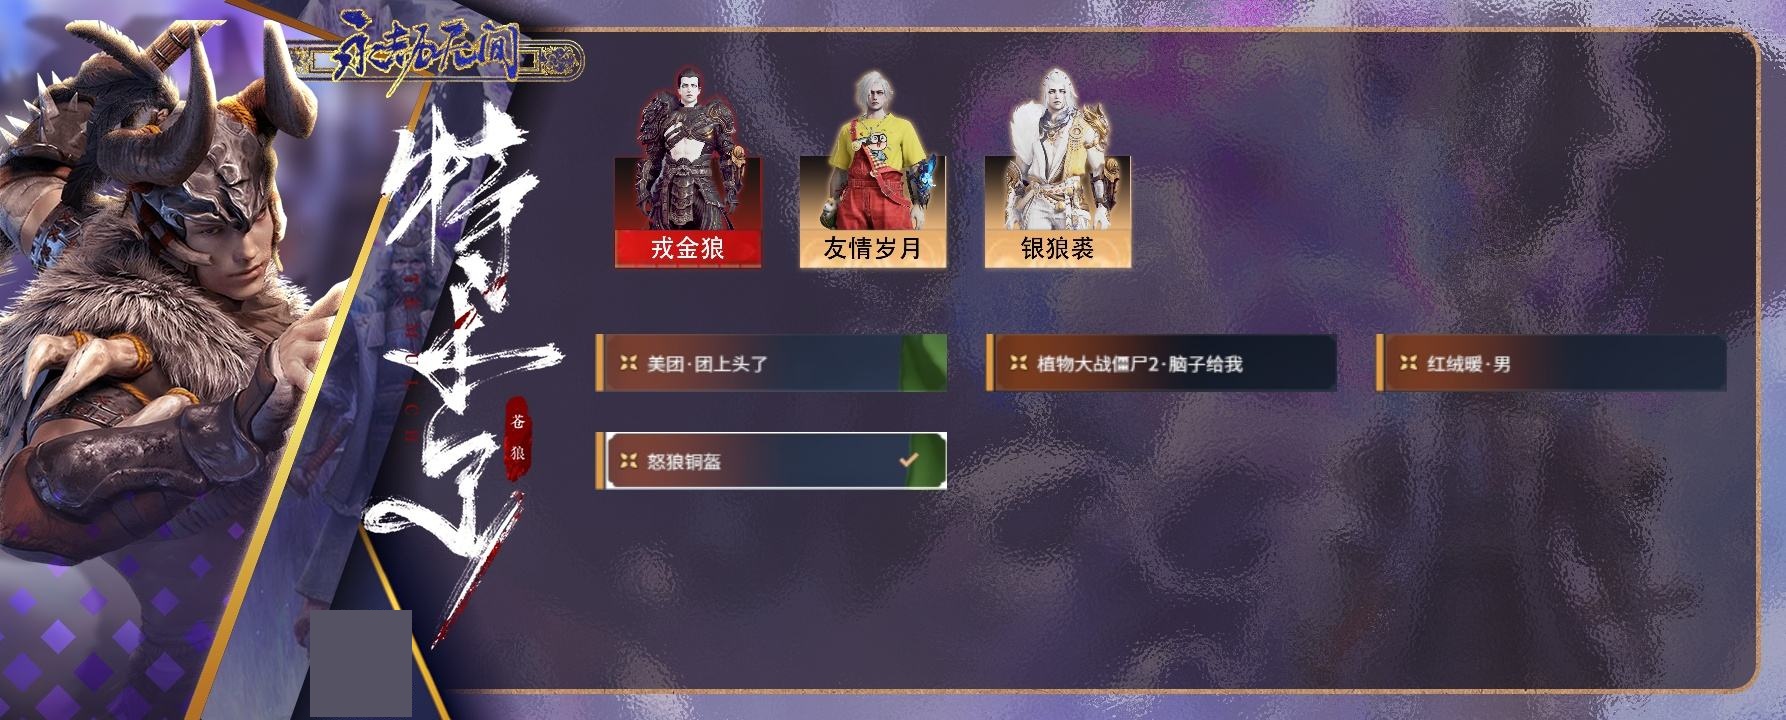Click the red 苍狼 seal stamp
Viewport: 1786px width, 720px height.
(518, 441)
